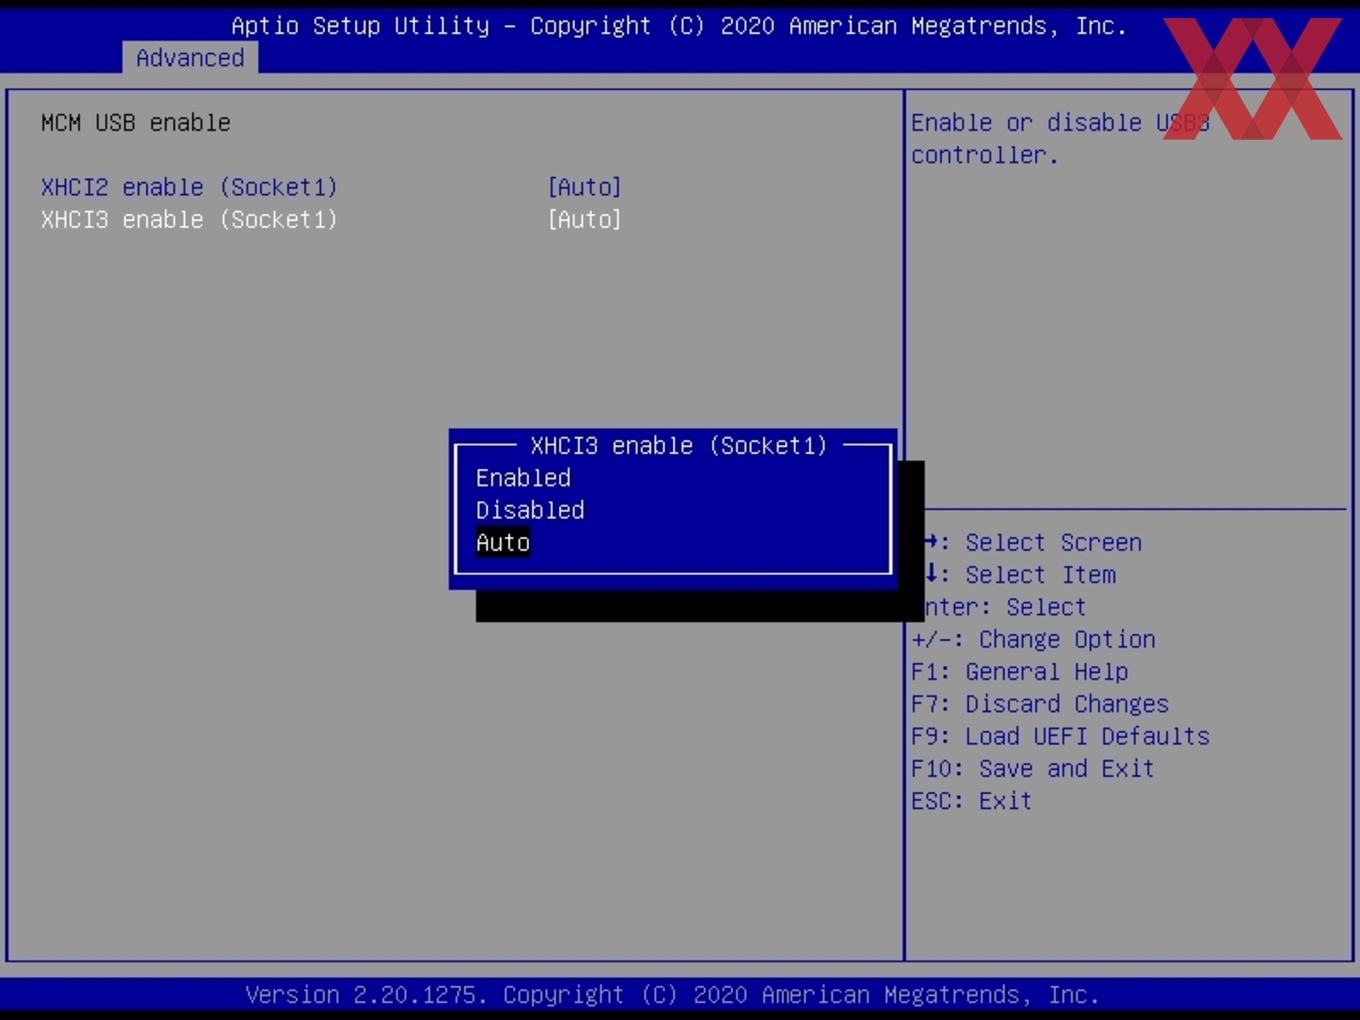The height and width of the screenshot is (1020, 1360).
Task: Open the XHCI3 [Auto] value field
Action: tap(584, 219)
